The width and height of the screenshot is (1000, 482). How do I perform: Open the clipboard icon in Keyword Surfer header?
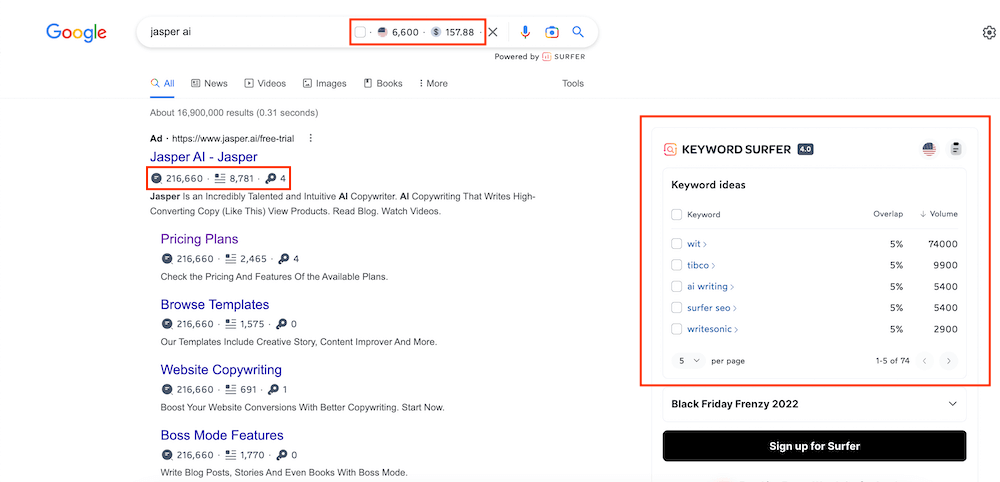coord(955,149)
